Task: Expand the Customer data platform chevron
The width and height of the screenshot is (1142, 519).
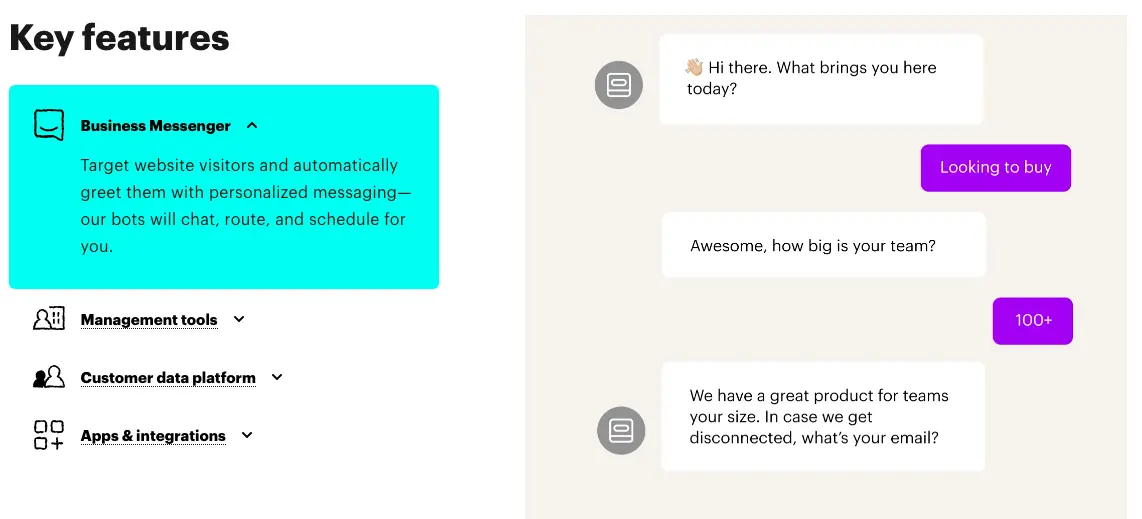Action: [277, 377]
